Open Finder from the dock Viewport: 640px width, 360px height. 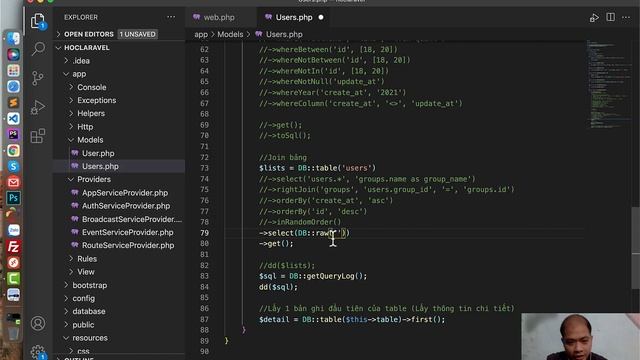tap(13, 38)
